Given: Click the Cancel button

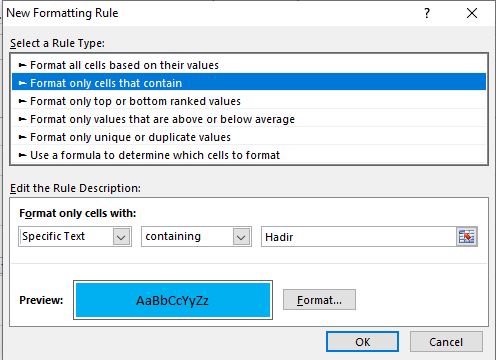Looking at the screenshot, I should click(x=446, y=342).
